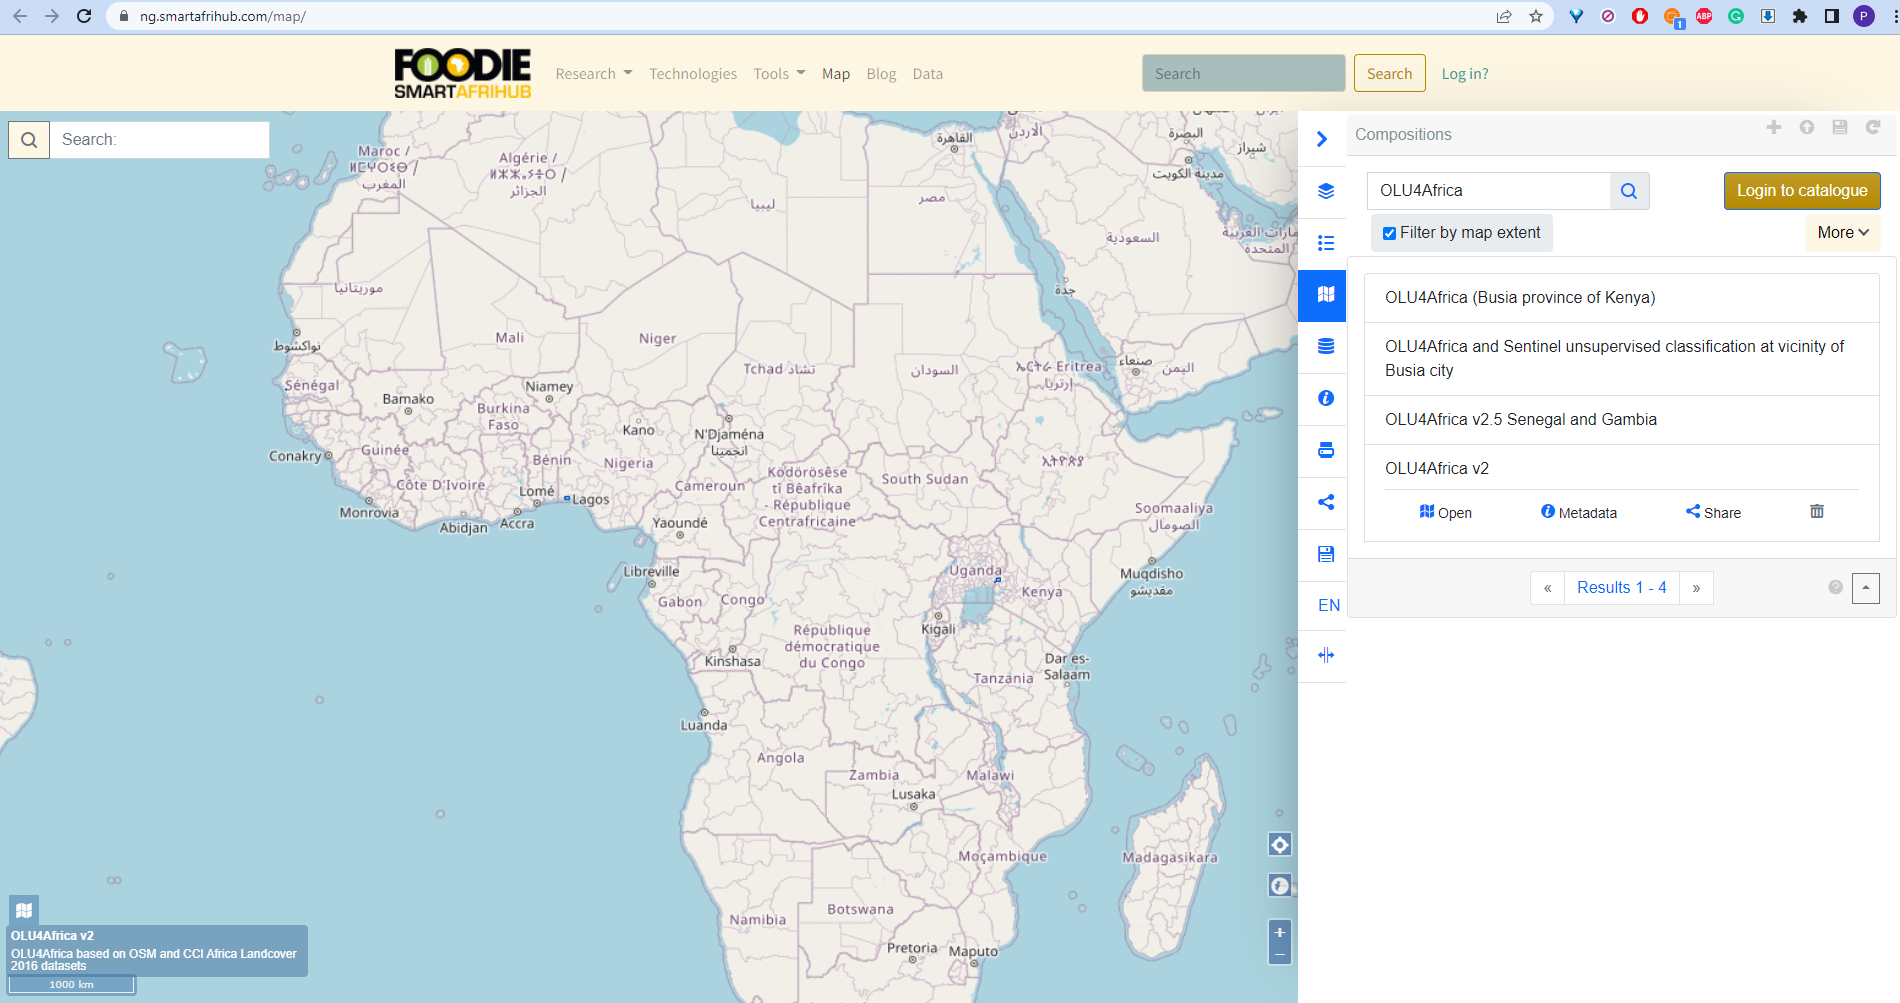Open the Blog menu item
Viewport: 1900px width, 1003px height.
881,74
